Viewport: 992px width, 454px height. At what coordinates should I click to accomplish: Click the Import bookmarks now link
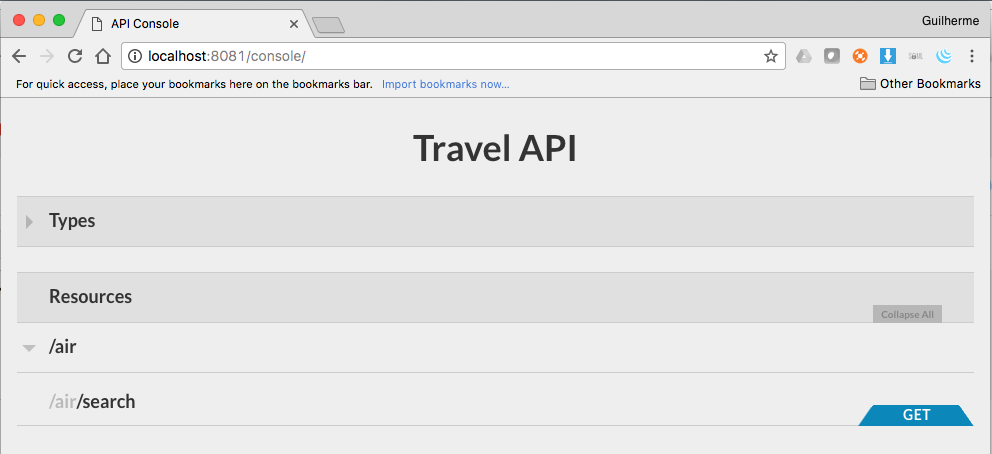(445, 84)
